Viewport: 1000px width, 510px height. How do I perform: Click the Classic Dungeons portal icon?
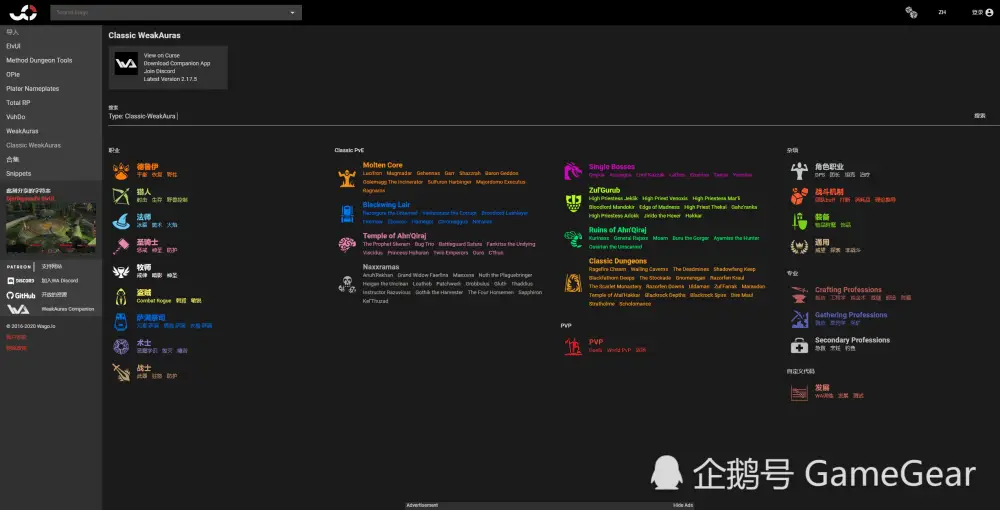click(x=573, y=282)
